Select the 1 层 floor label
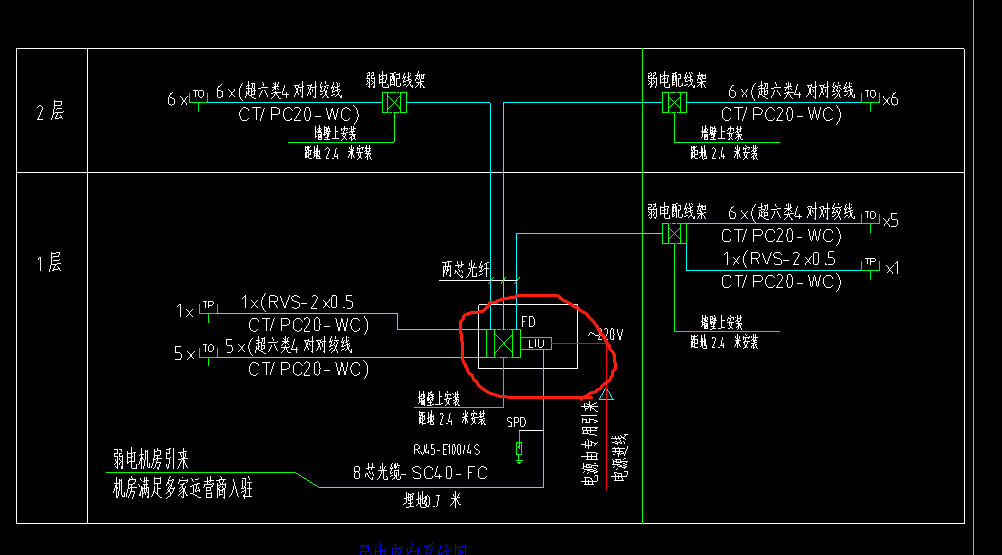Image resolution: width=1002 pixels, height=555 pixels. 49,263
